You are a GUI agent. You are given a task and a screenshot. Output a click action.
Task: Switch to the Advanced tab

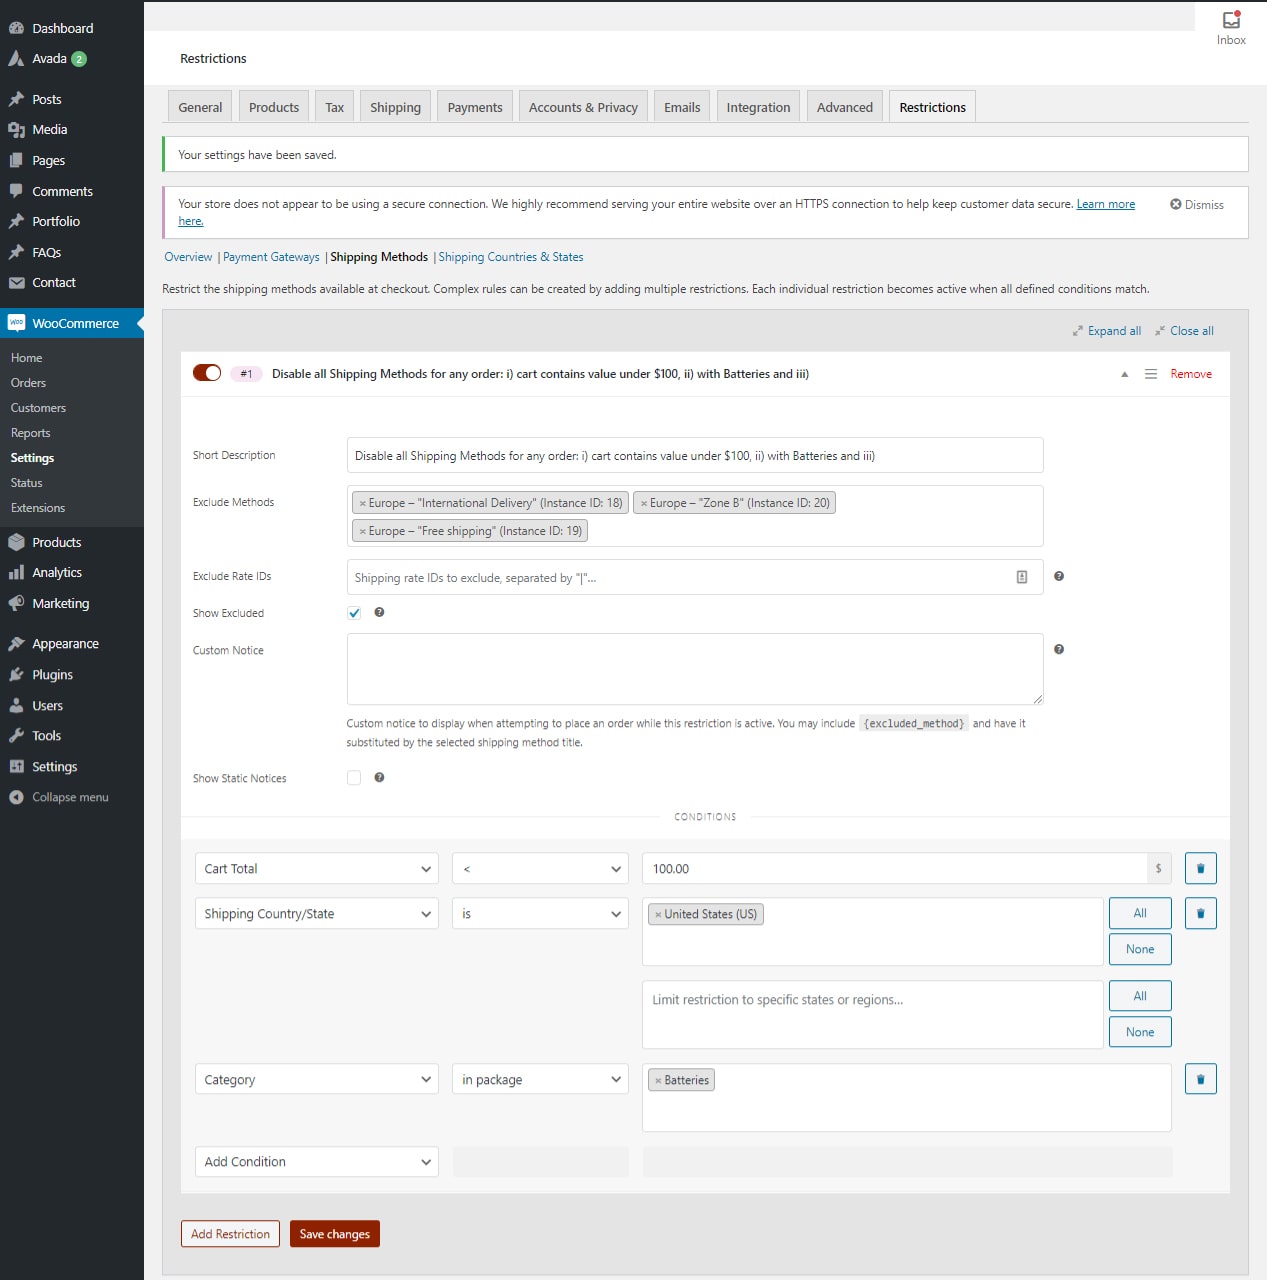coord(844,107)
